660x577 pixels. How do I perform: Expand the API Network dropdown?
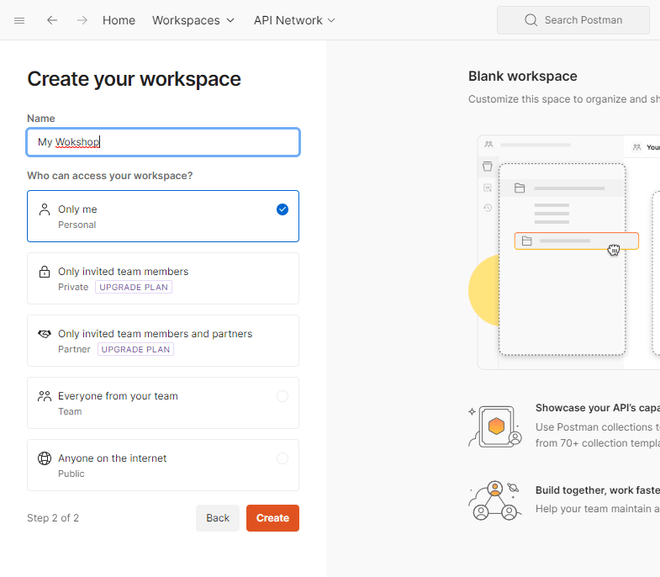(x=294, y=20)
